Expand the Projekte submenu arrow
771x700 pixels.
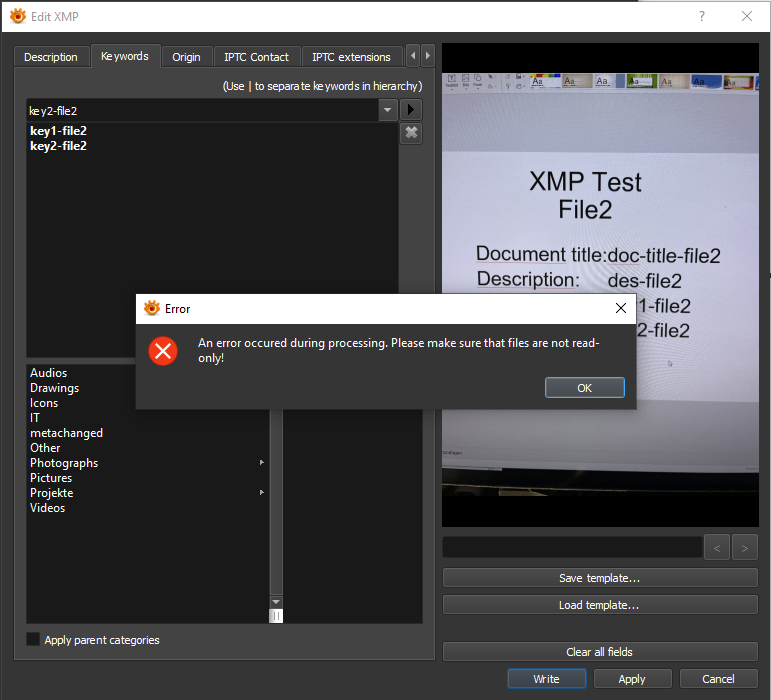coord(262,493)
